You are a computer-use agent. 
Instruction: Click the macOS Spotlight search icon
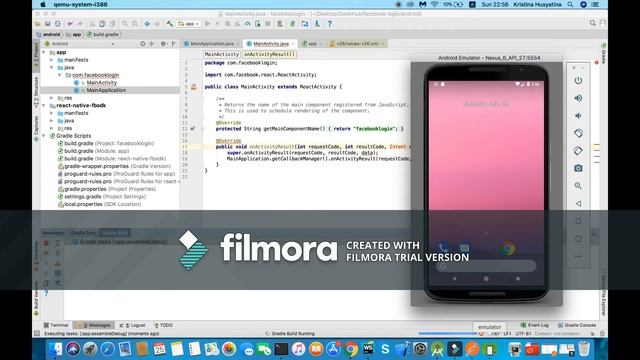tap(570, 4)
